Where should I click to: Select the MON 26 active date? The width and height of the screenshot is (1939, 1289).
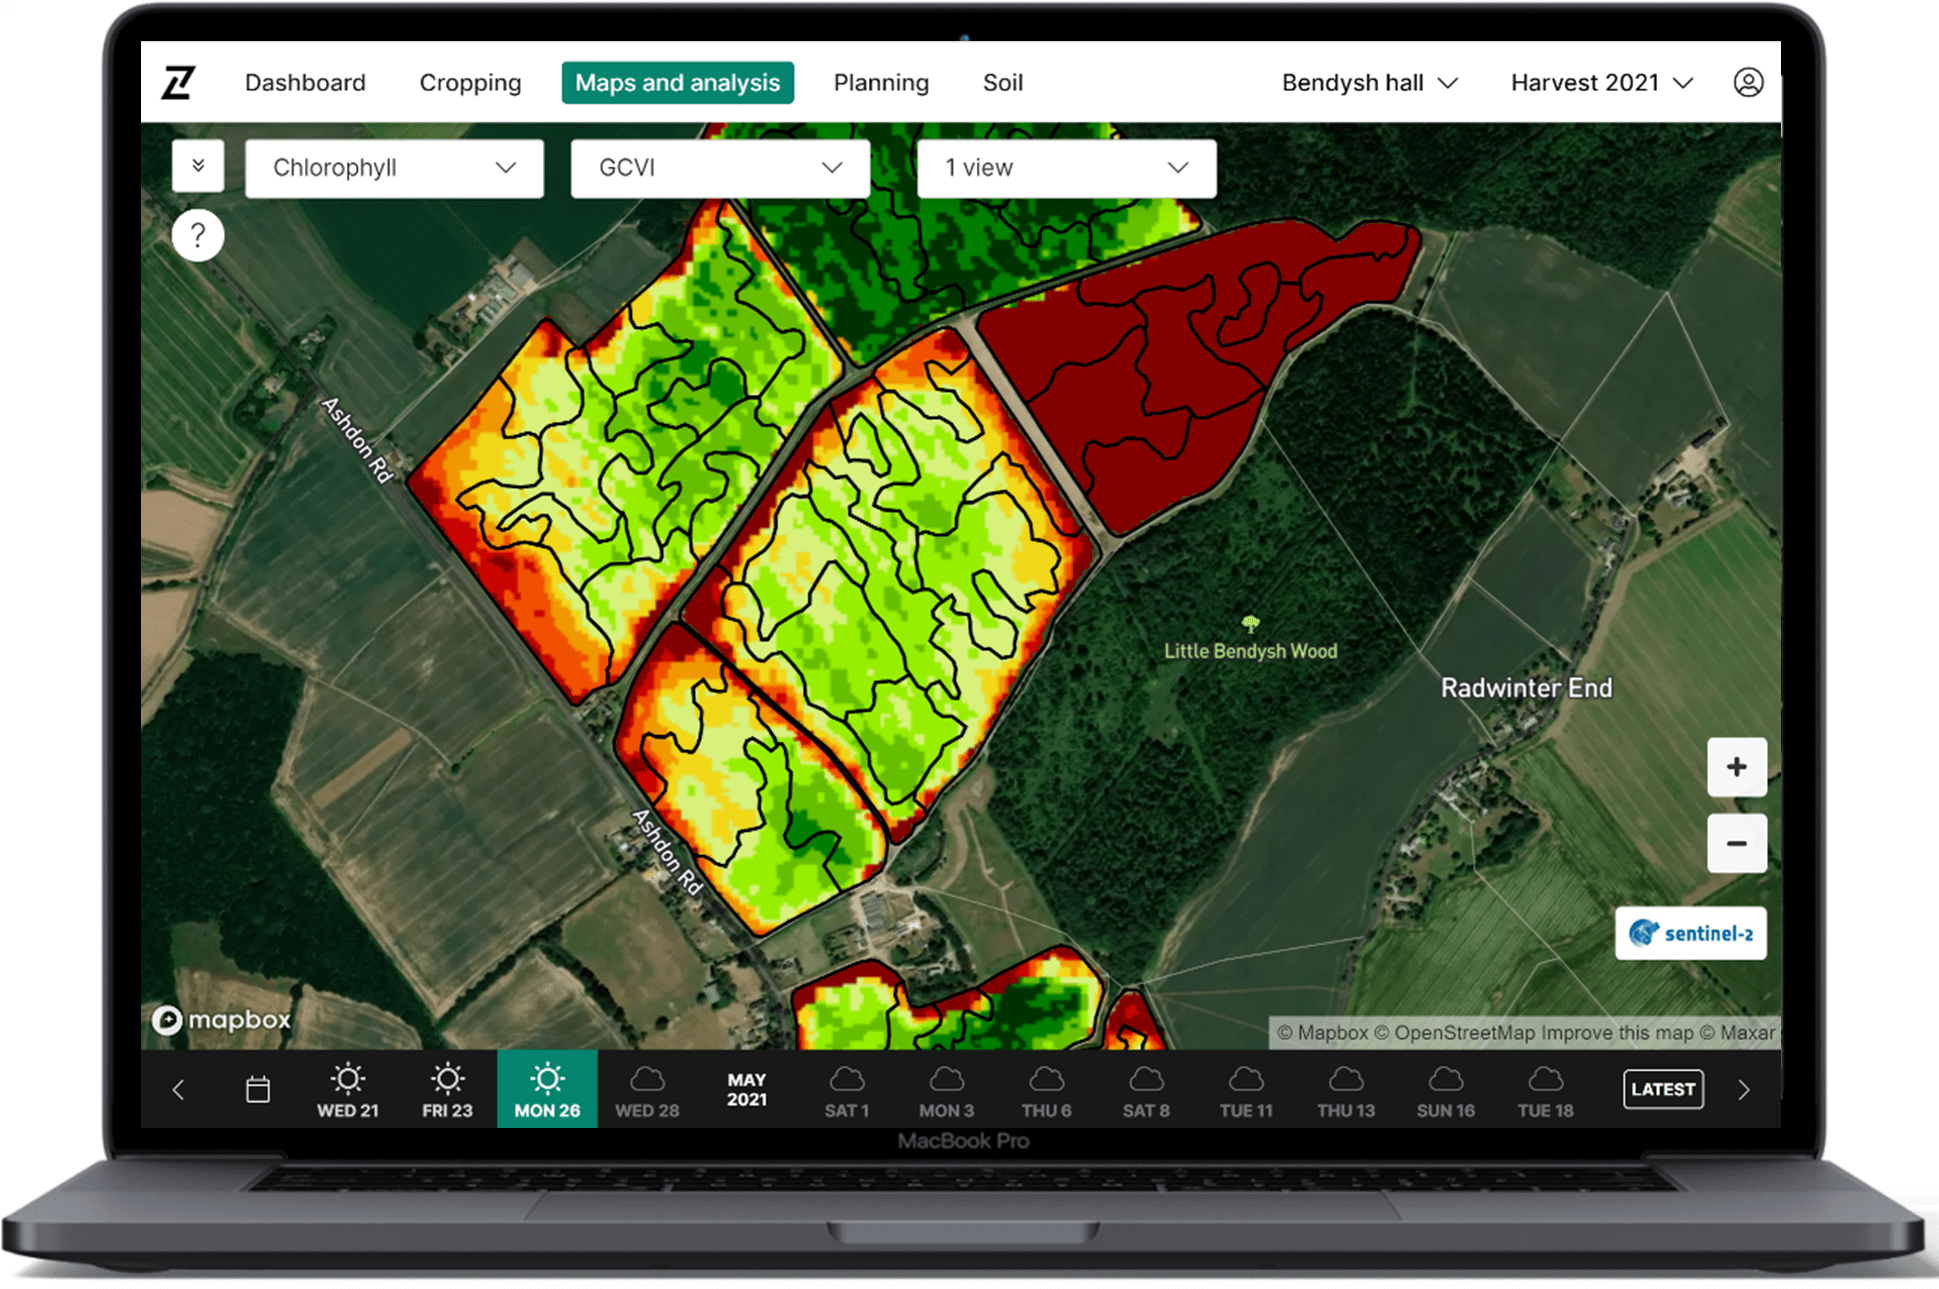547,1089
